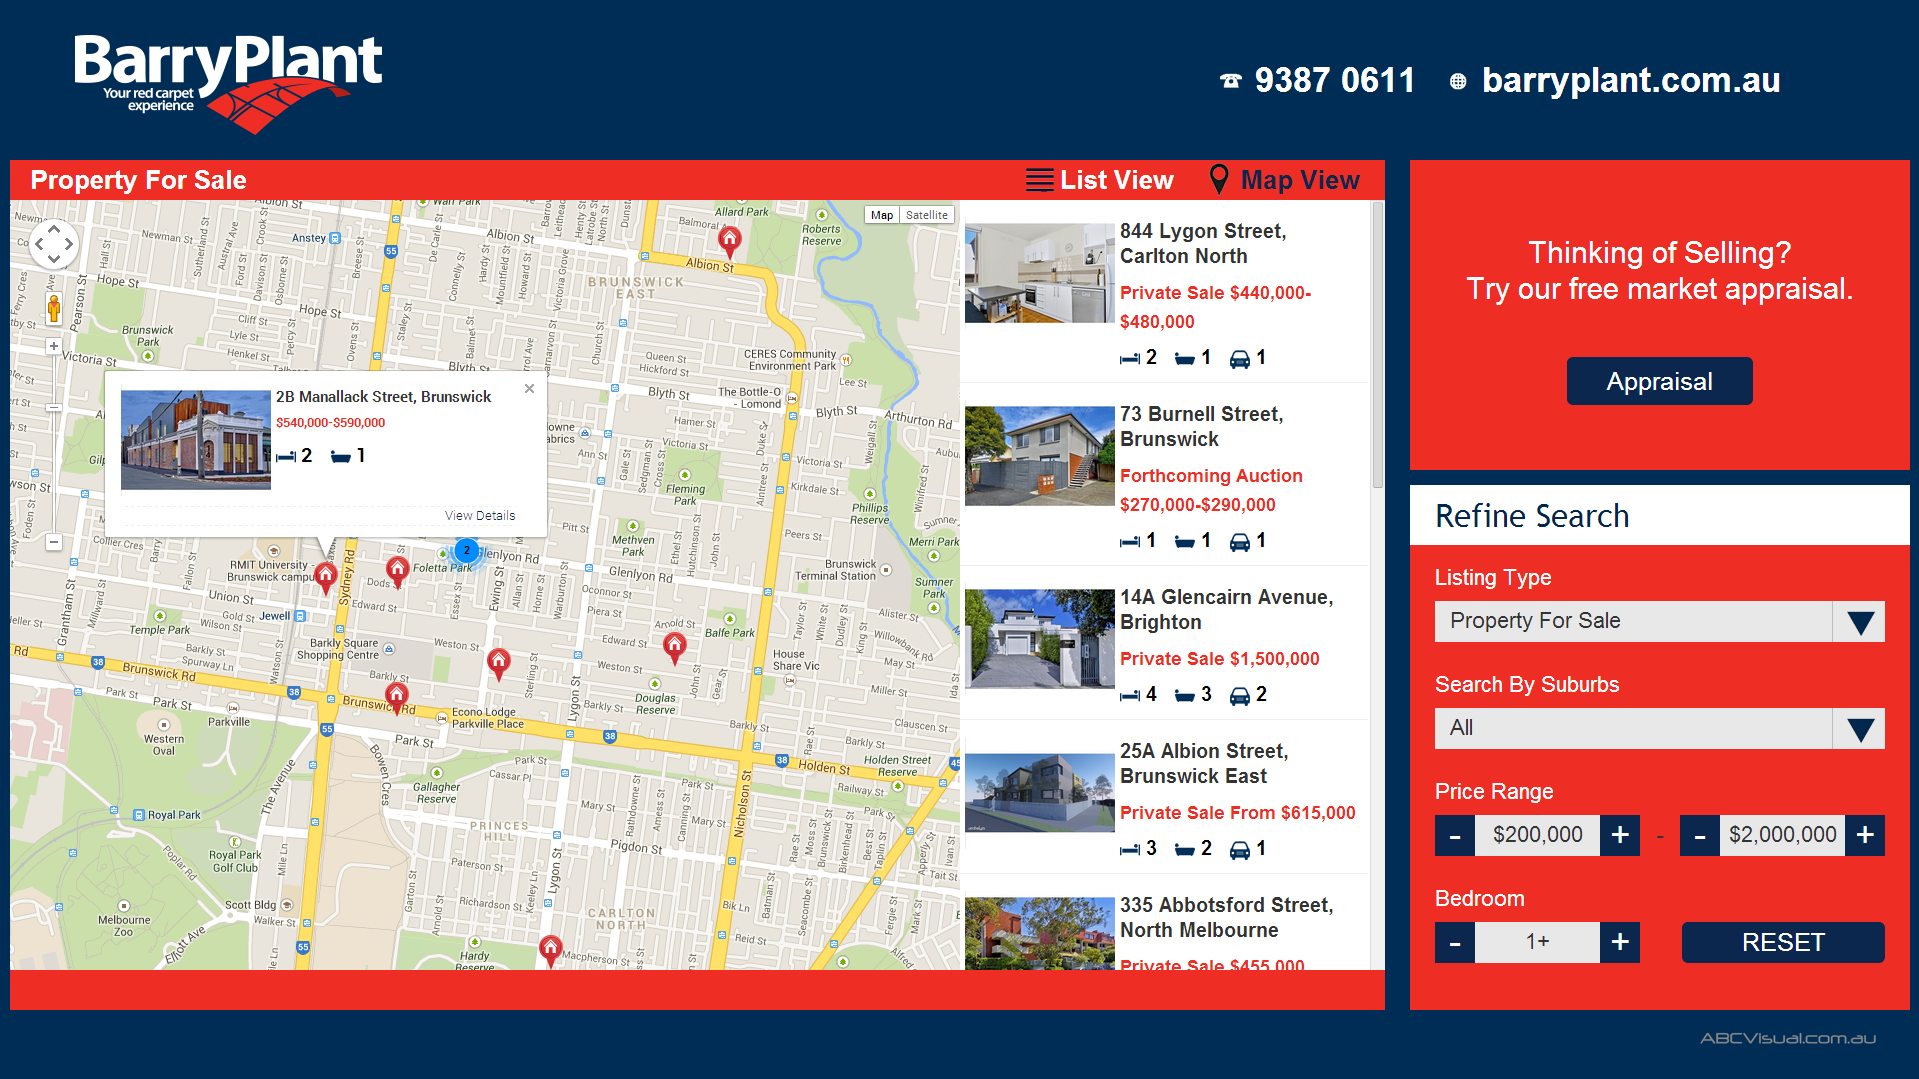Viewport: 1919px width, 1079px height.
Task: Select 25A Albion Street, Brunswick East title
Action: 1204,763
